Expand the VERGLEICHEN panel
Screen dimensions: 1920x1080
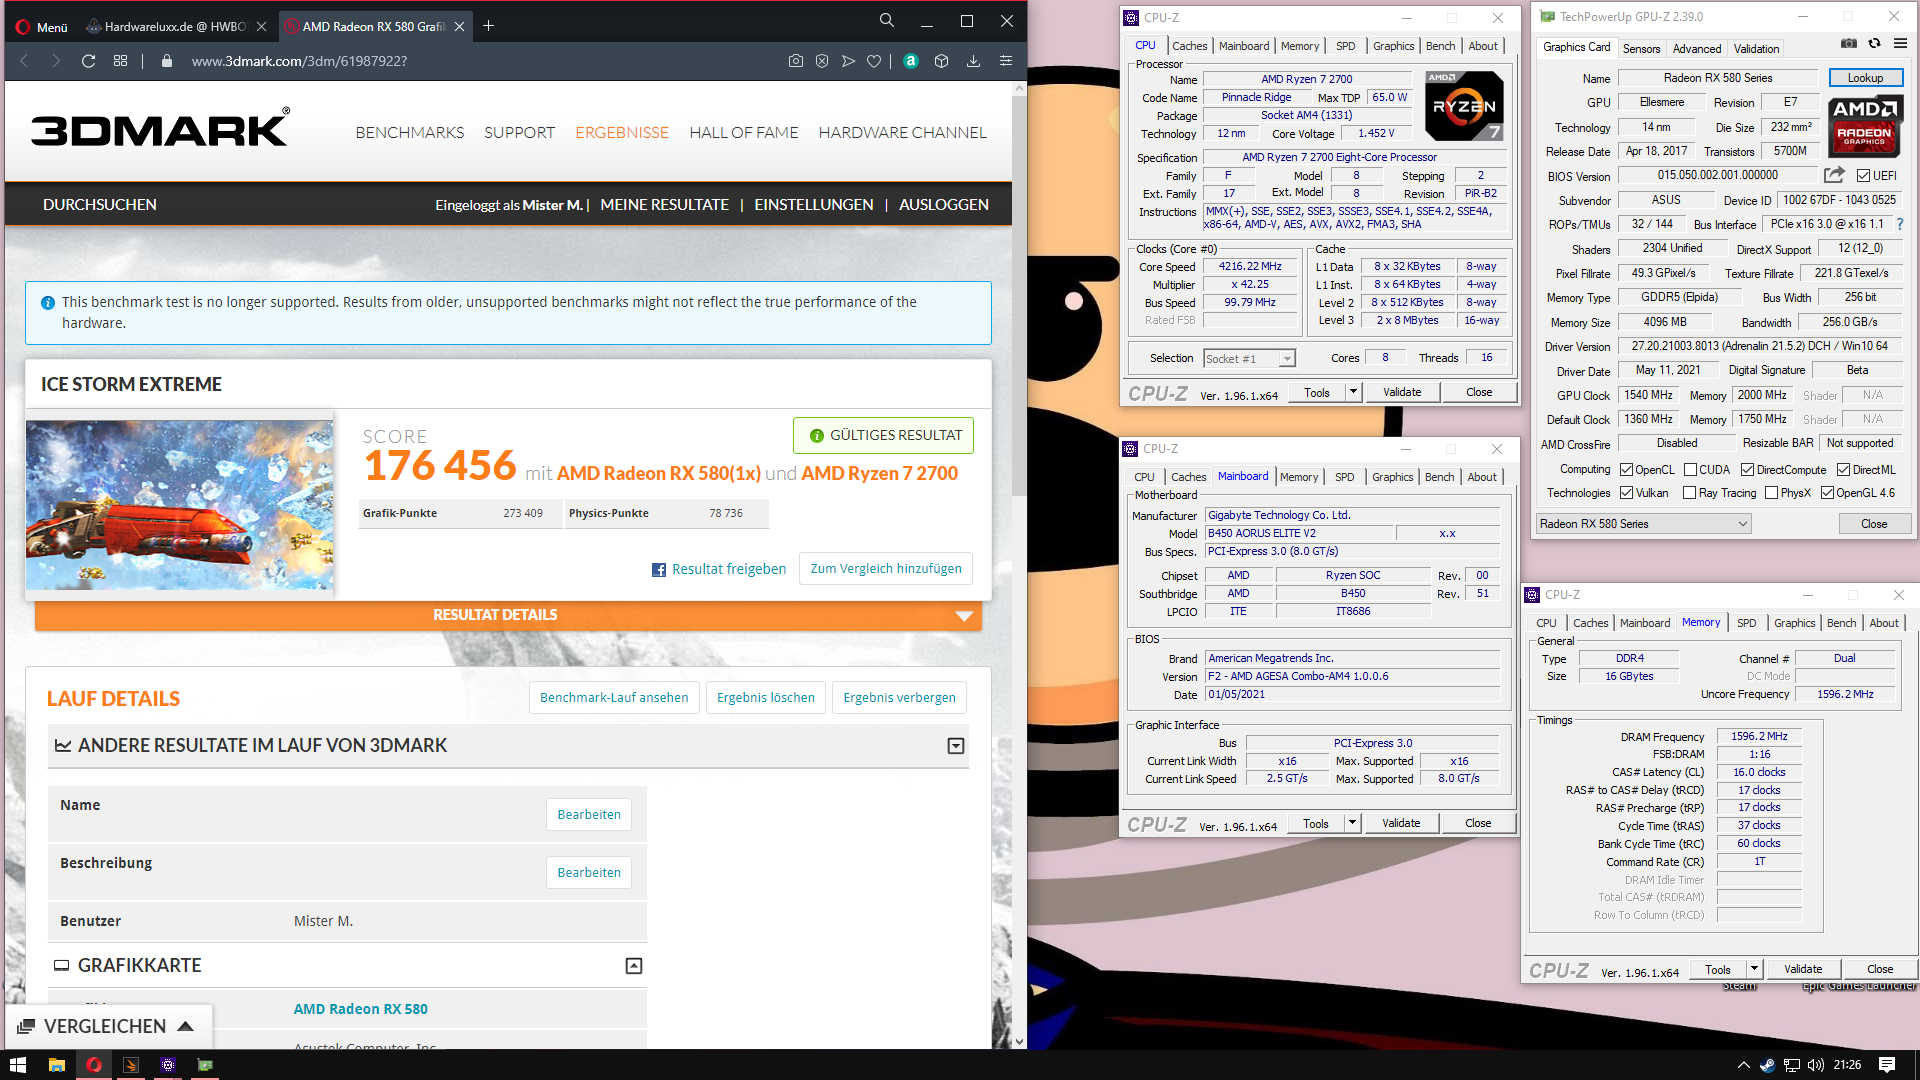(x=108, y=1027)
